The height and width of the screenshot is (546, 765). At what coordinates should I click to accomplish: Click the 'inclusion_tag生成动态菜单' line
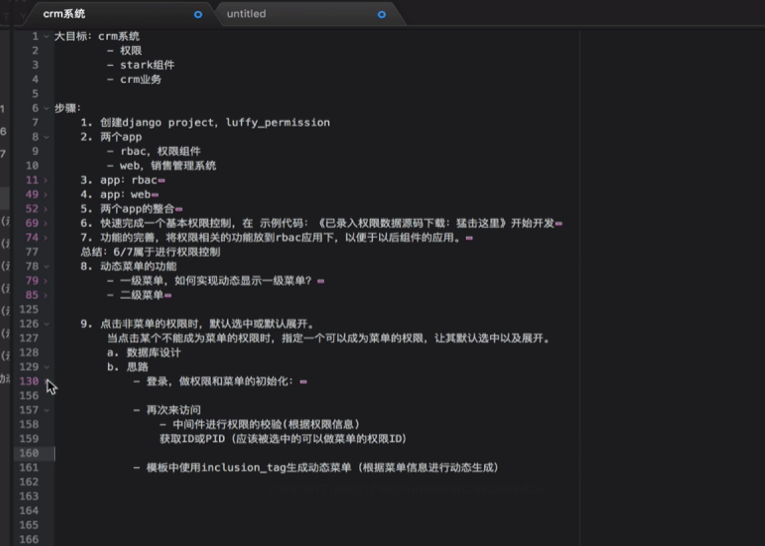click(316, 467)
